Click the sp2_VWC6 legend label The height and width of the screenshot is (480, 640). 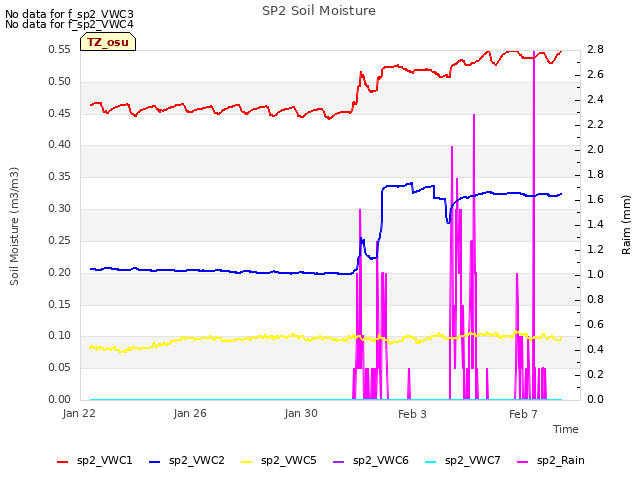(x=381, y=460)
